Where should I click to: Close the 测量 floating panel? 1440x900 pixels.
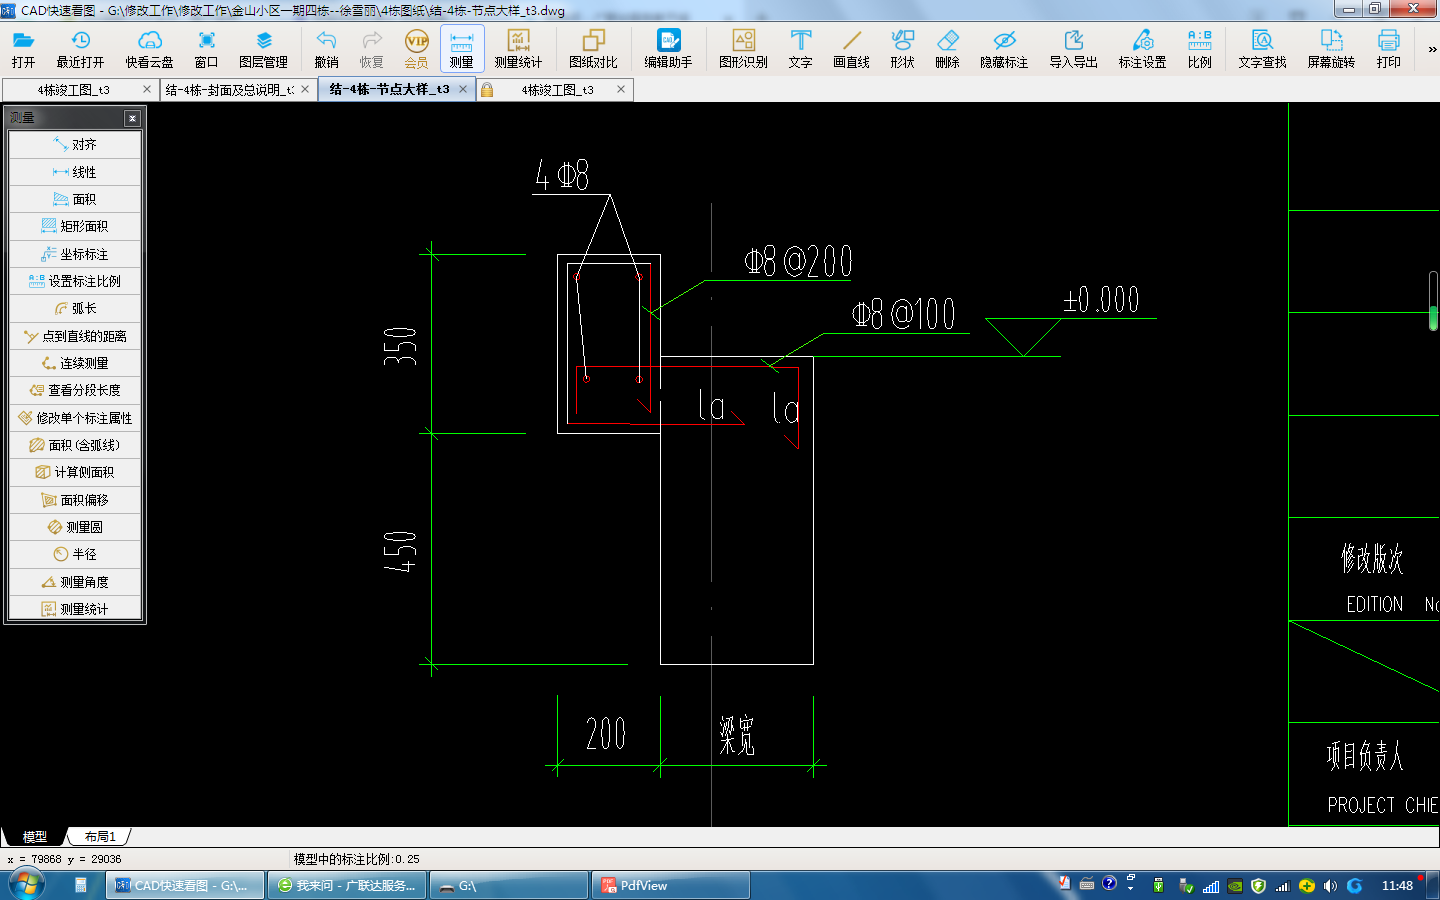(132, 118)
